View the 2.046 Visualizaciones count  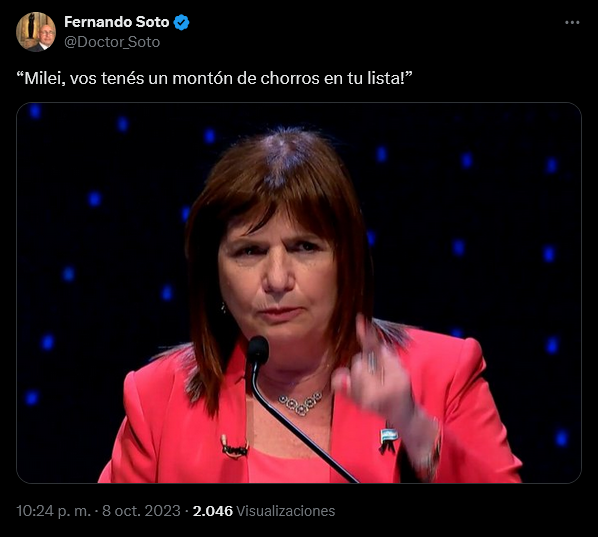pos(264,511)
